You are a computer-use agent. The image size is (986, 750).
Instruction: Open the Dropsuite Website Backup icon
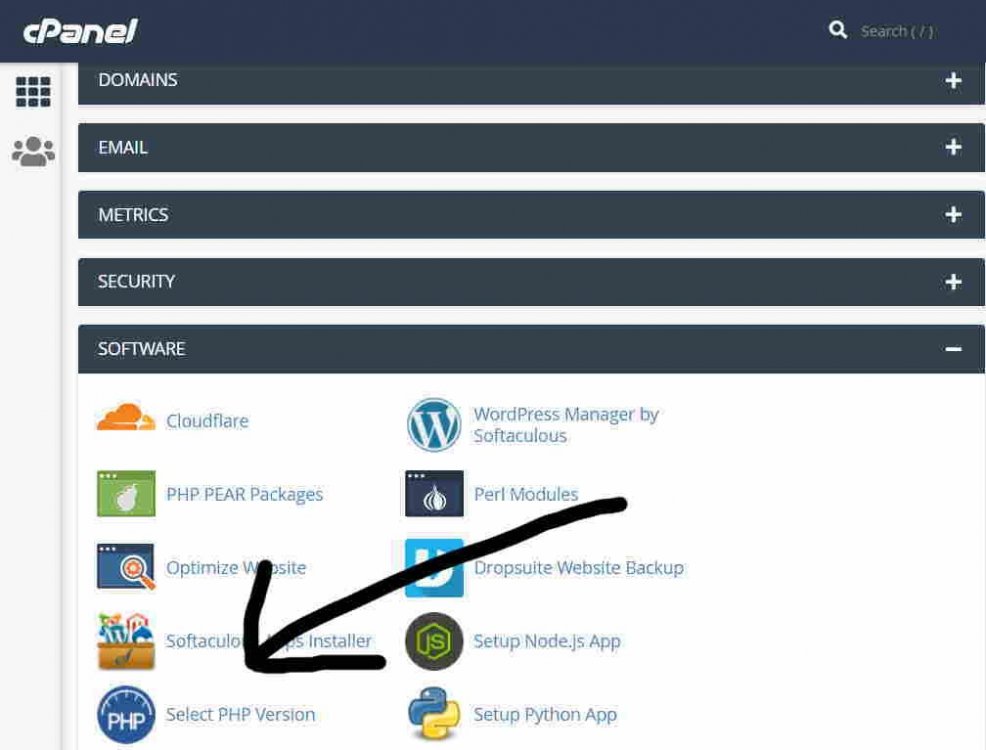pyautogui.click(x=434, y=567)
